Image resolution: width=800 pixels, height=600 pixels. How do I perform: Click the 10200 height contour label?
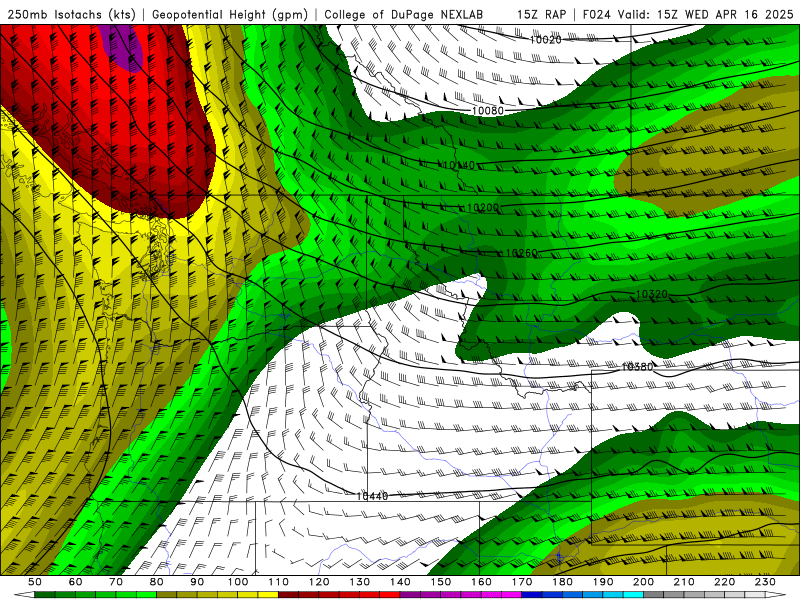coord(482,208)
